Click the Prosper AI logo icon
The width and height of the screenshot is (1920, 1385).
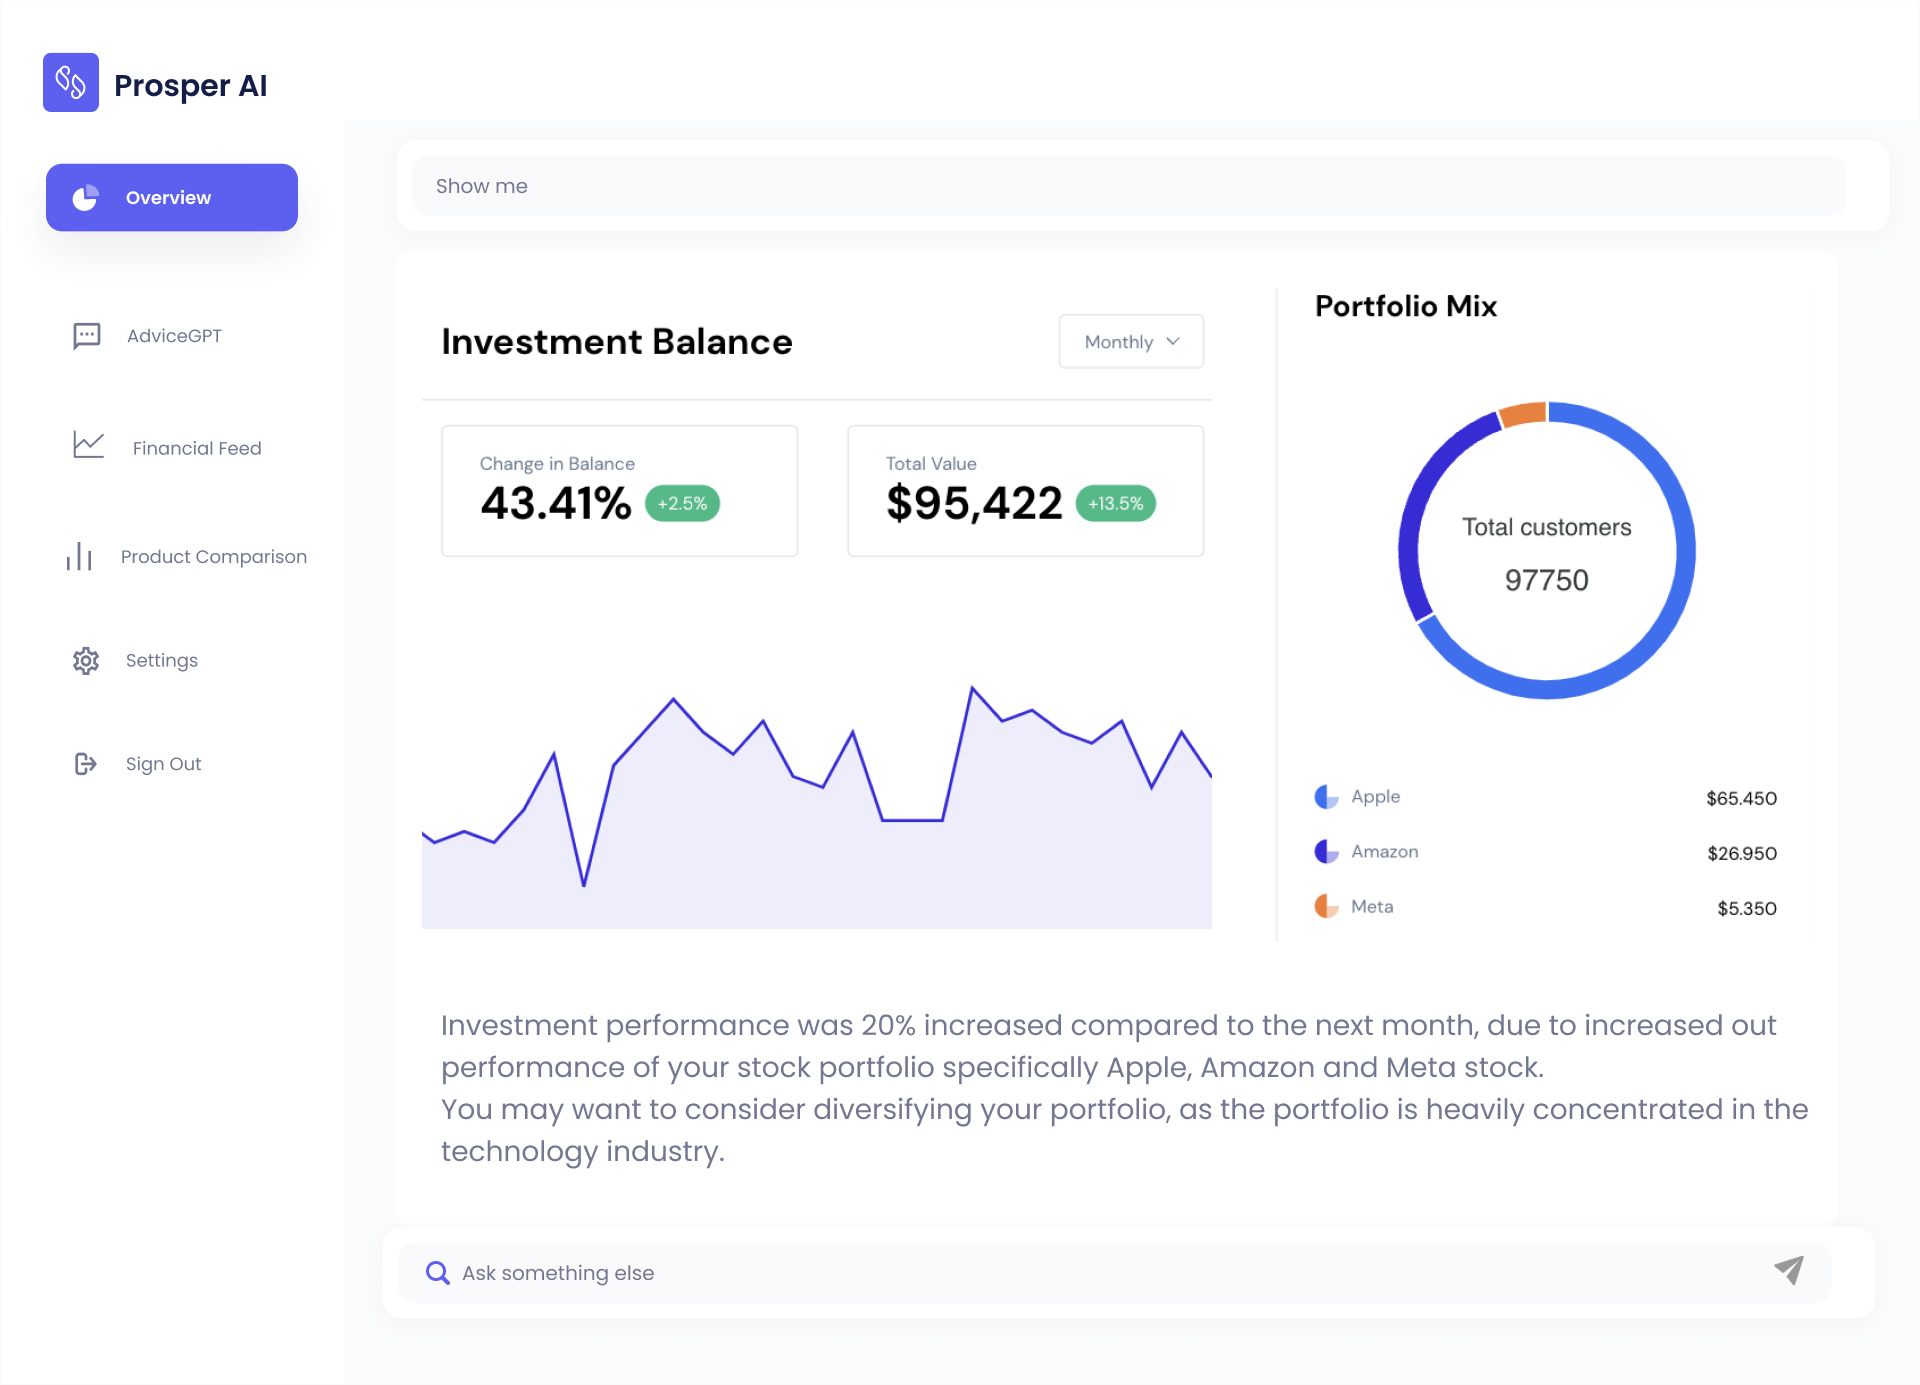71,83
